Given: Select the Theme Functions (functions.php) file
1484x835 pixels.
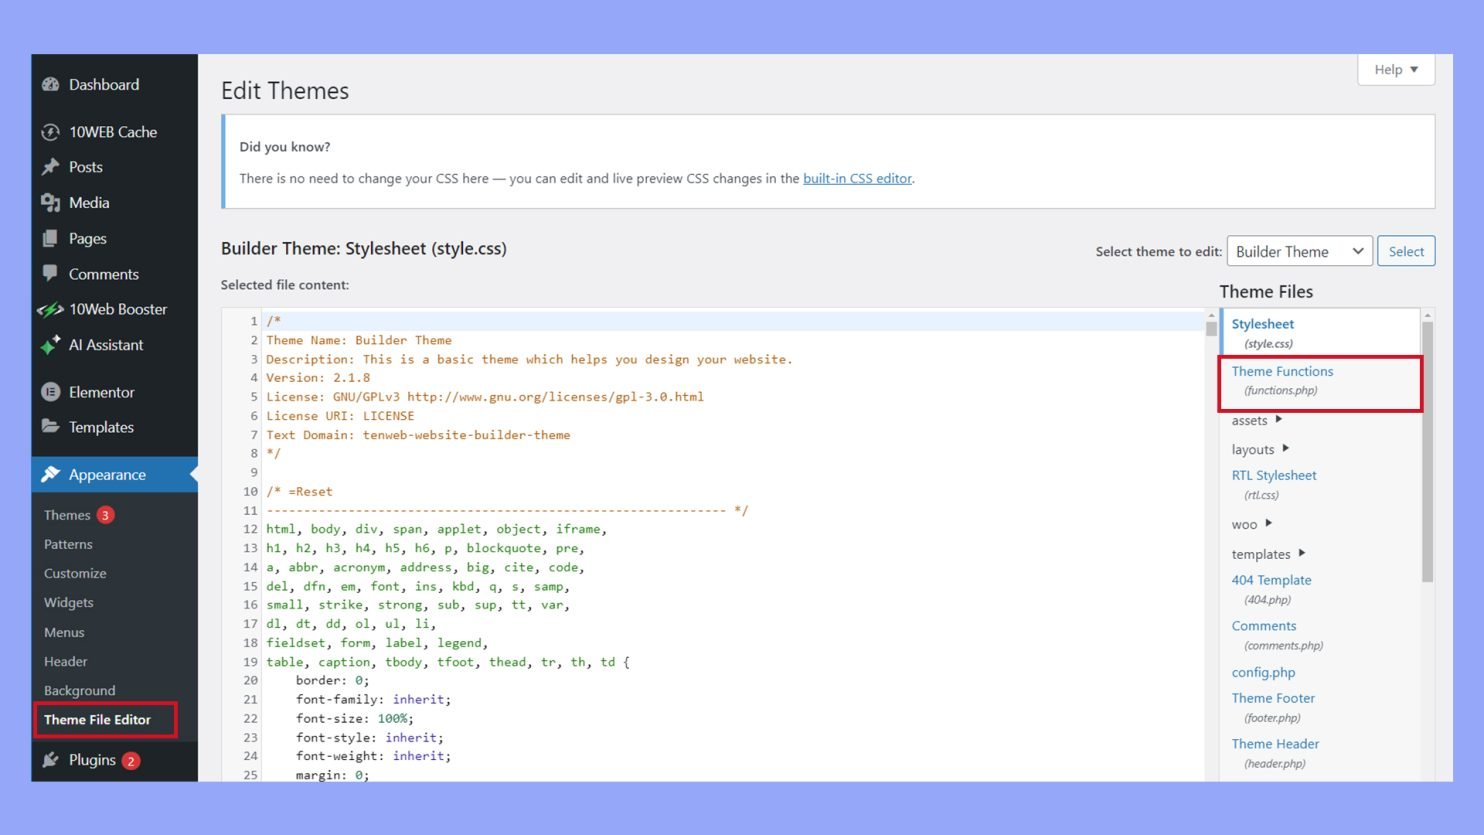Looking at the screenshot, I should [1283, 371].
